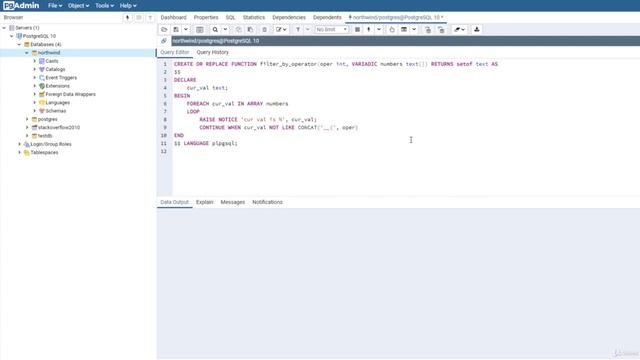
Task: Expand the Extensions node
Action: pyautogui.click(x=35, y=86)
